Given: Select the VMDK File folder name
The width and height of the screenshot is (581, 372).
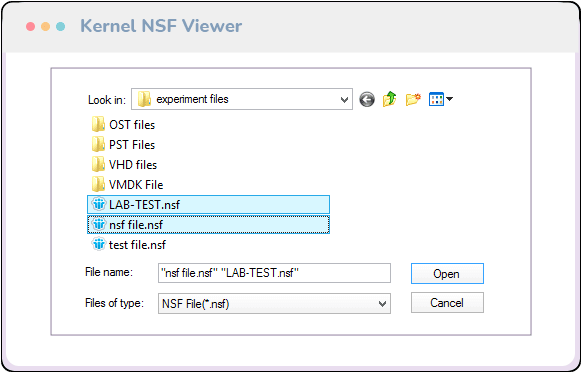Looking at the screenshot, I should [136, 185].
